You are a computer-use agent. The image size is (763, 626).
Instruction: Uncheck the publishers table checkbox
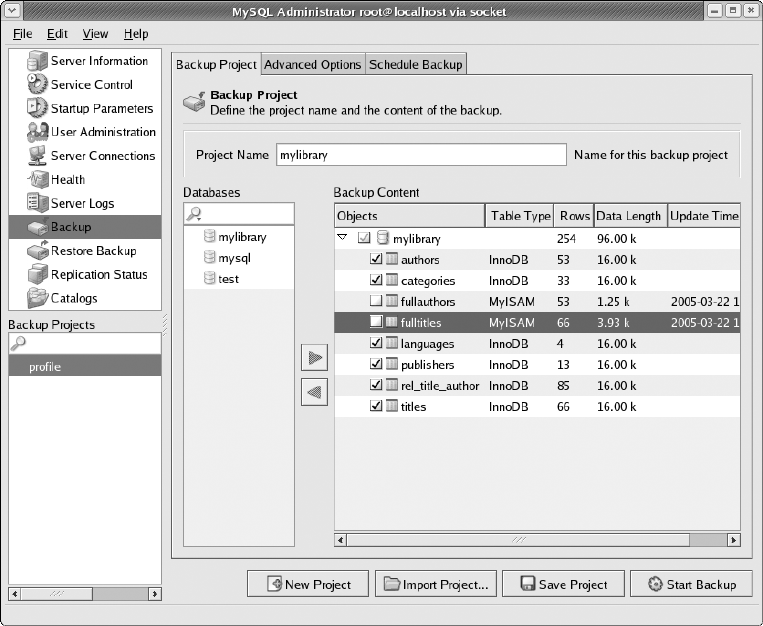[x=376, y=364]
